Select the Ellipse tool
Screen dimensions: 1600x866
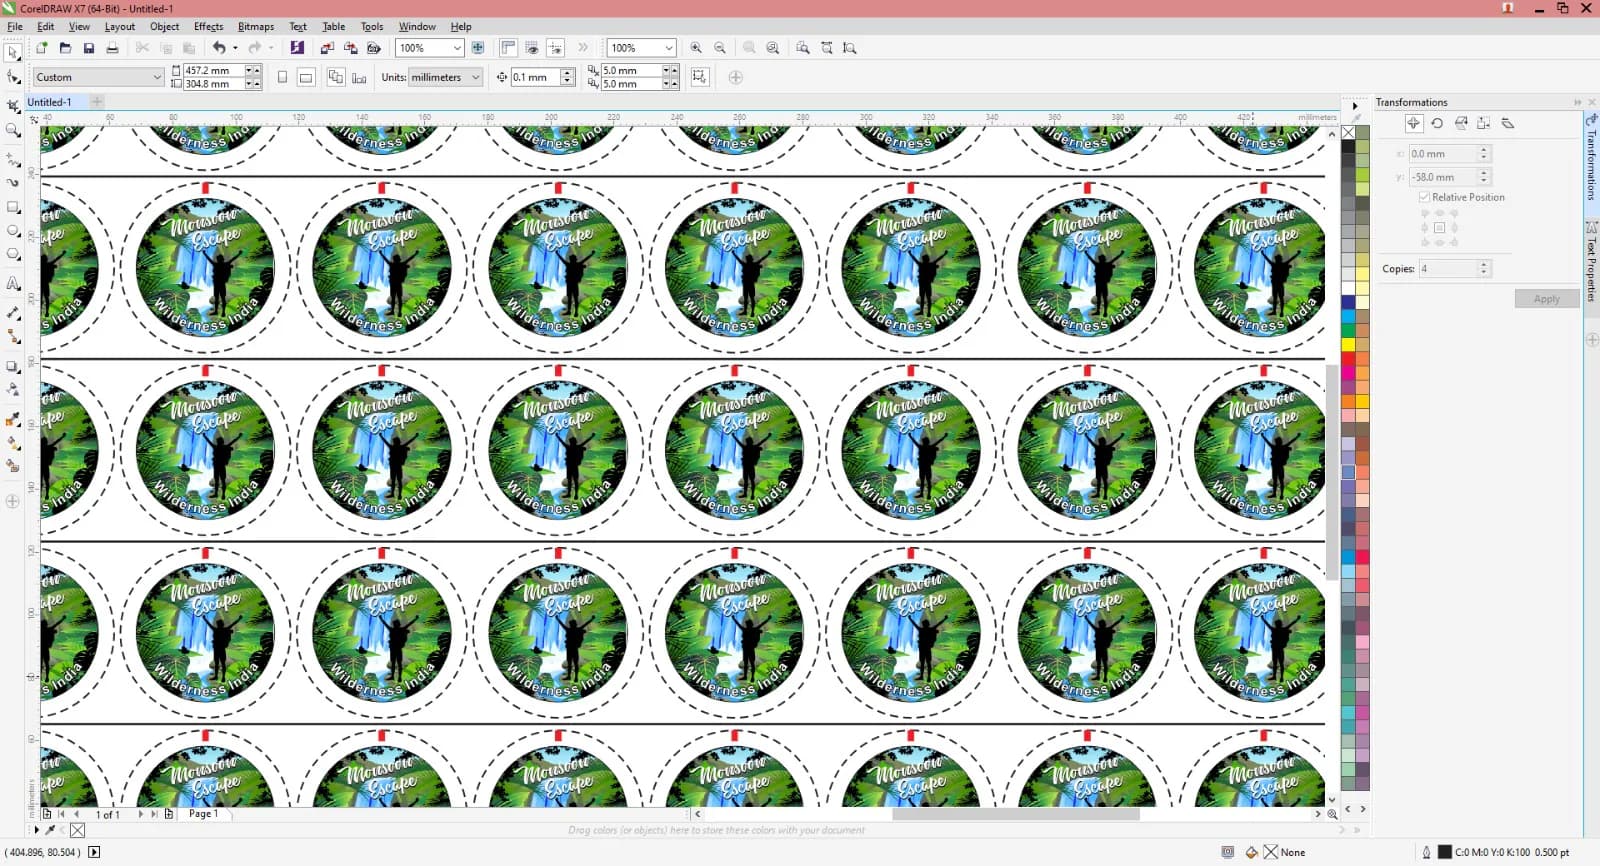click(13, 231)
